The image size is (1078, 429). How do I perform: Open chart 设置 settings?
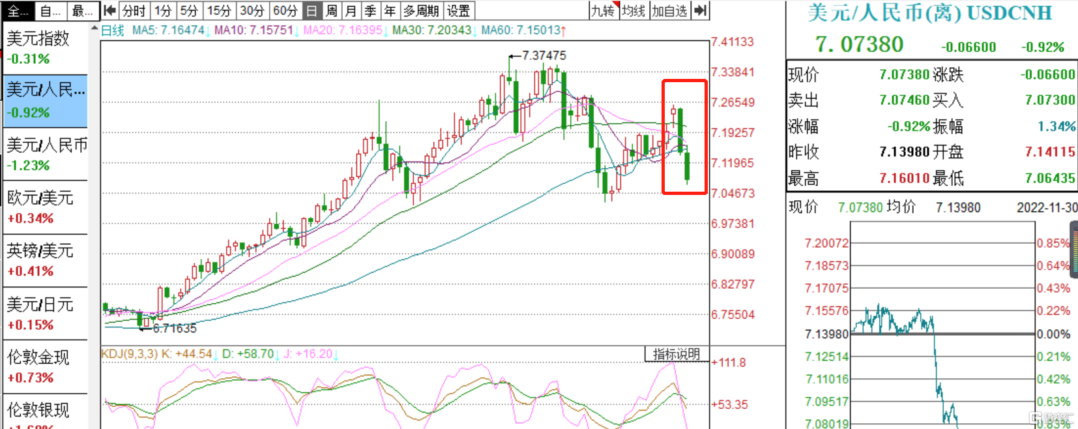click(x=459, y=10)
